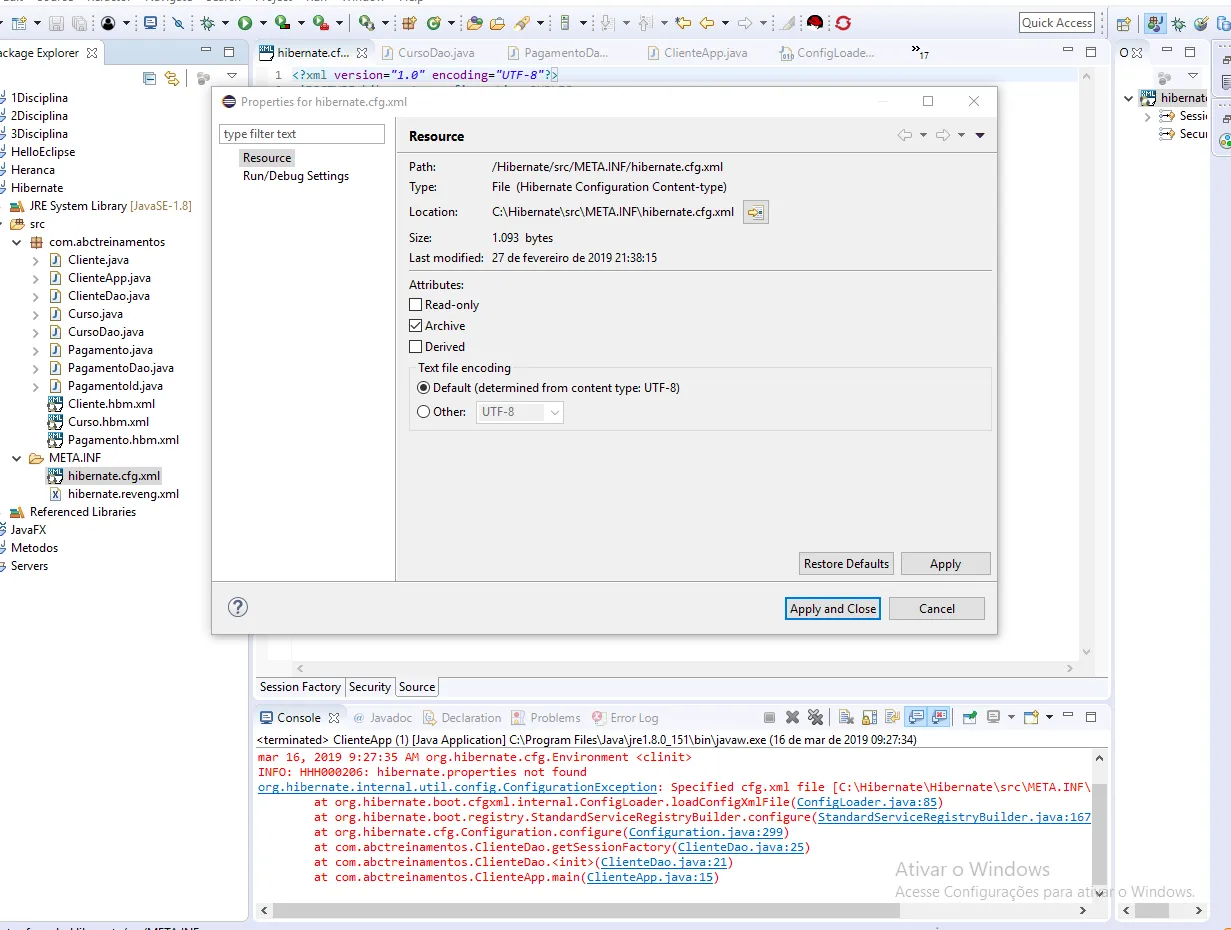
Task: Expand the Cliente.java tree node
Action: 36,260
